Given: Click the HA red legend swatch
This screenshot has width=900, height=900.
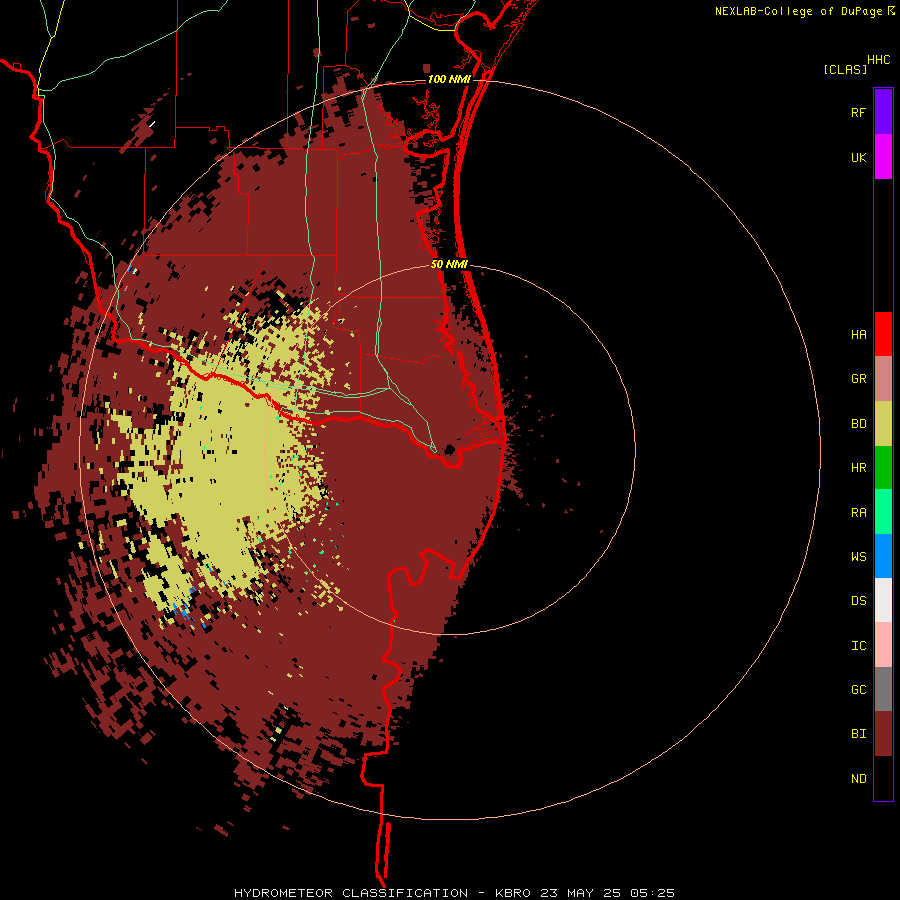Looking at the screenshot, I should pyautogui.click(x=883, y=334).
